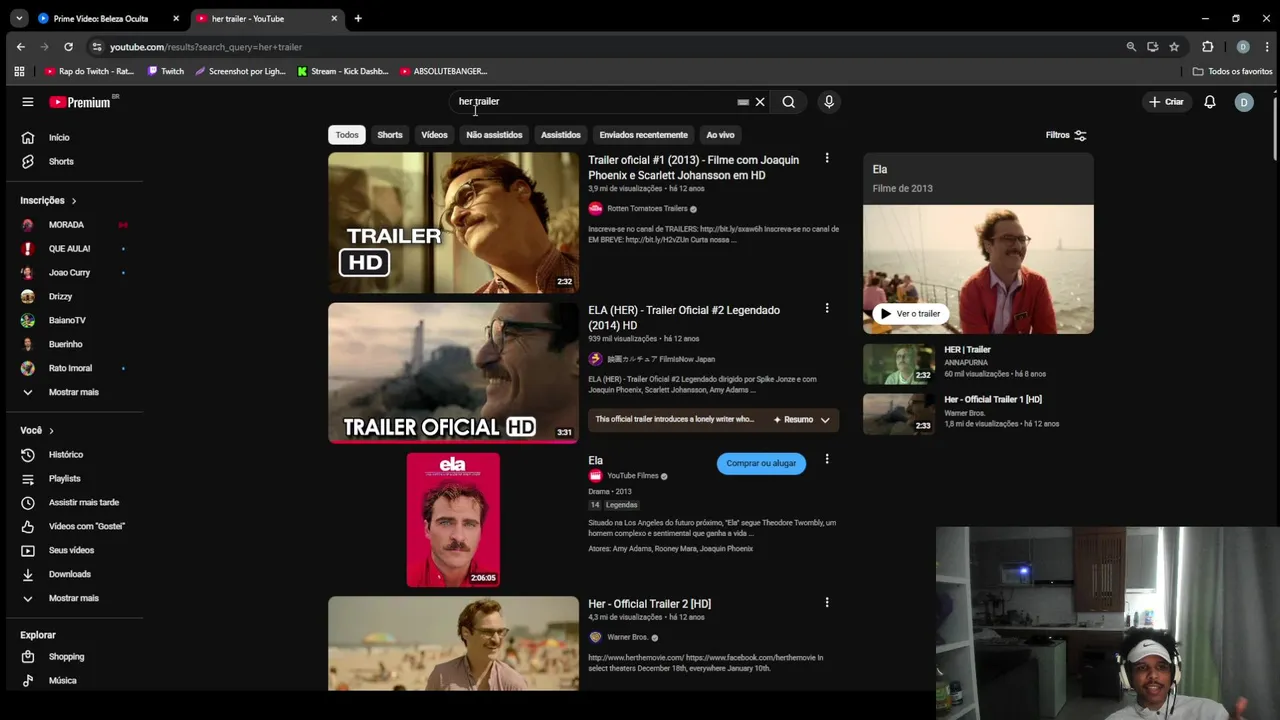
Task: Click Comprar ou alugar button
Action: coord(761,463)
